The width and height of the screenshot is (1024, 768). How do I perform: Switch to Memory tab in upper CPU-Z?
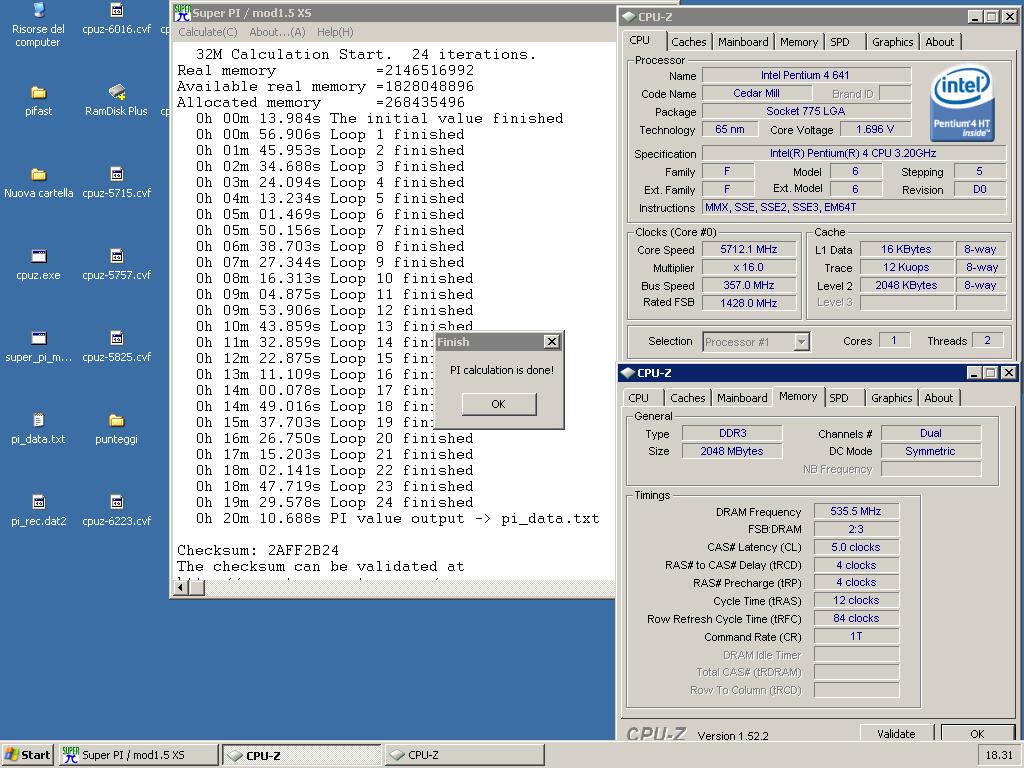click(799, 42)
